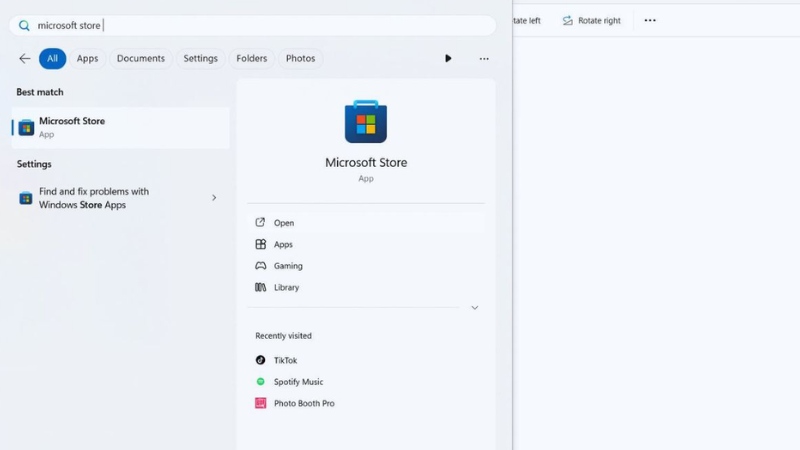Expand the action list with the chevron

pos(474,308)
